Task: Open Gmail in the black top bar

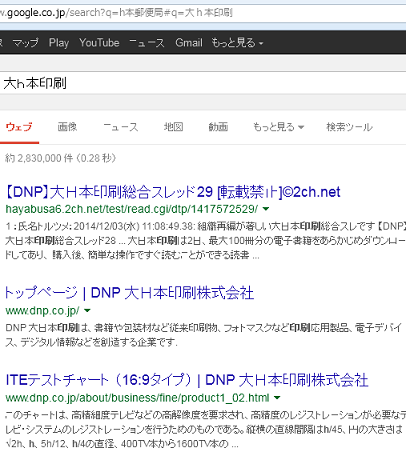Action: point(189,43)
